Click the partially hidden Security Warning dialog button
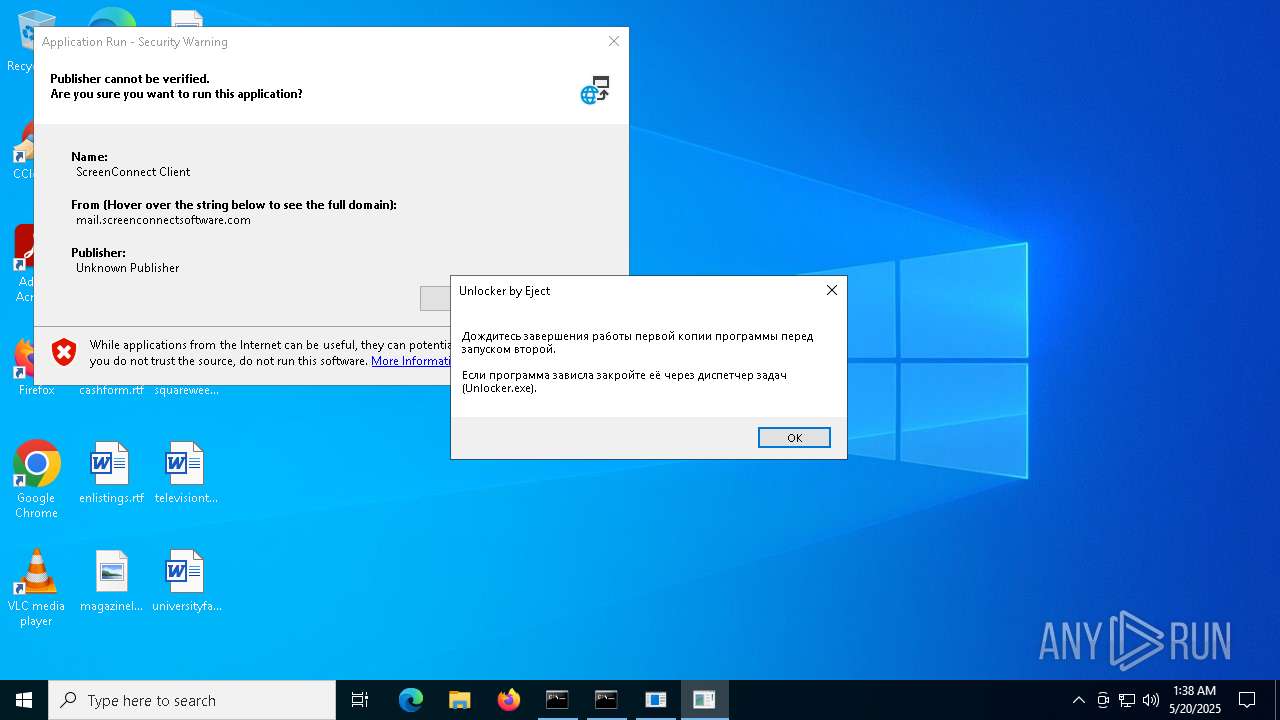This screenshot has height=720, width=1280. coord(435,298)
